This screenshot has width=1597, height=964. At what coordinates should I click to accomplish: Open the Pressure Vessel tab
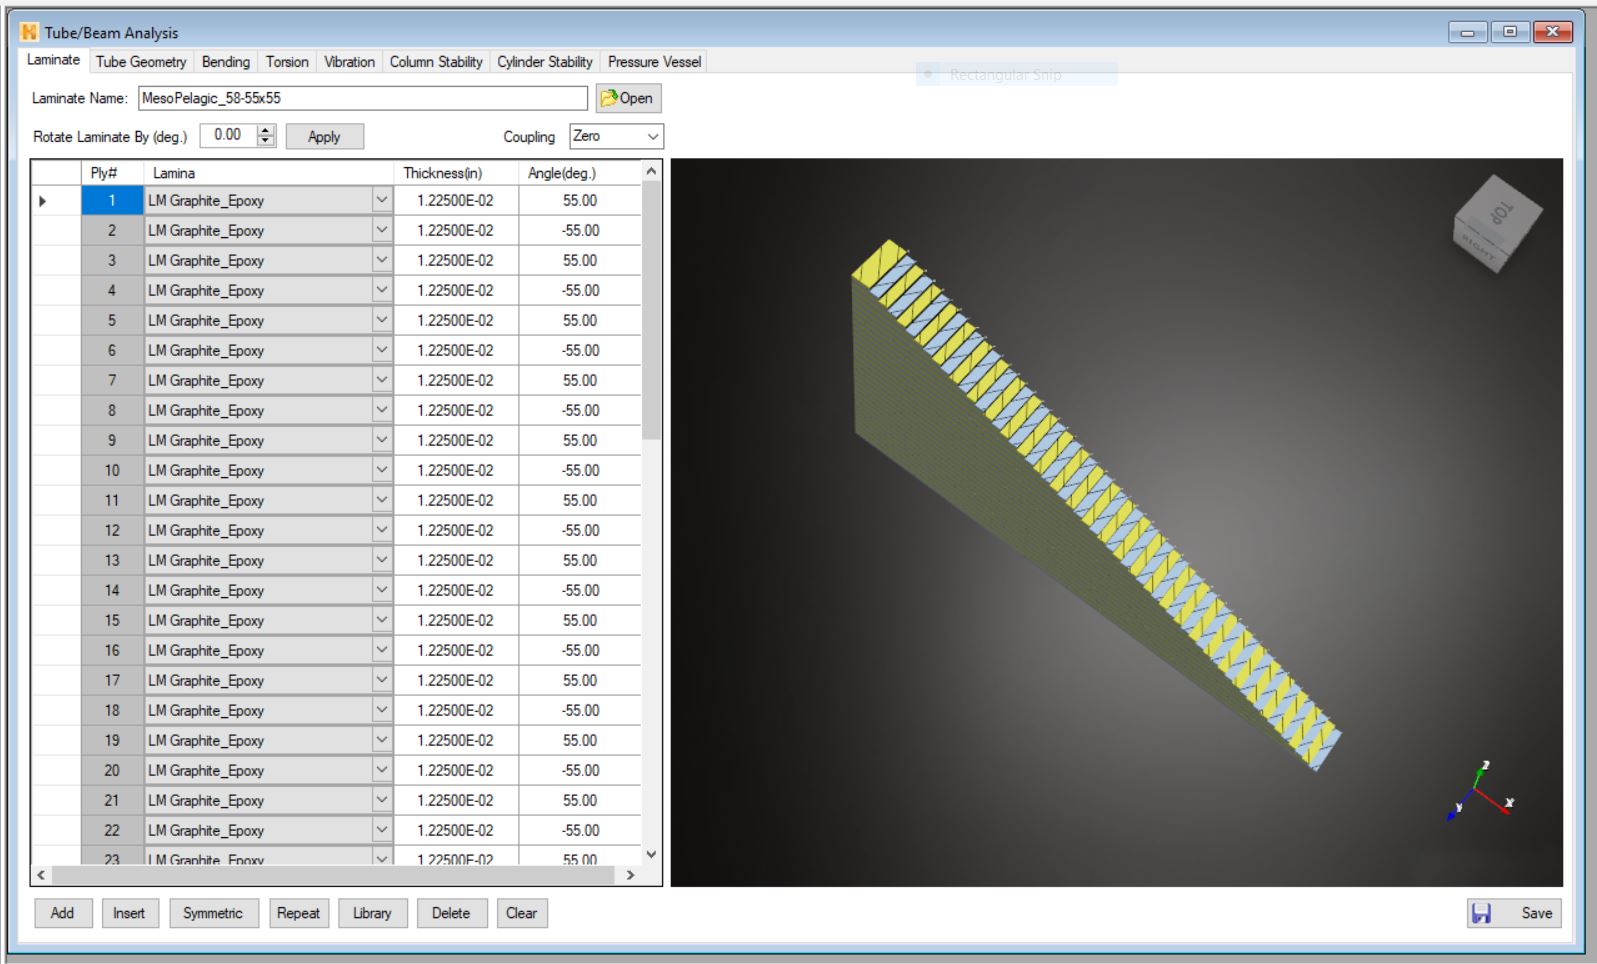pyautogui.click(x=654, y=62)
